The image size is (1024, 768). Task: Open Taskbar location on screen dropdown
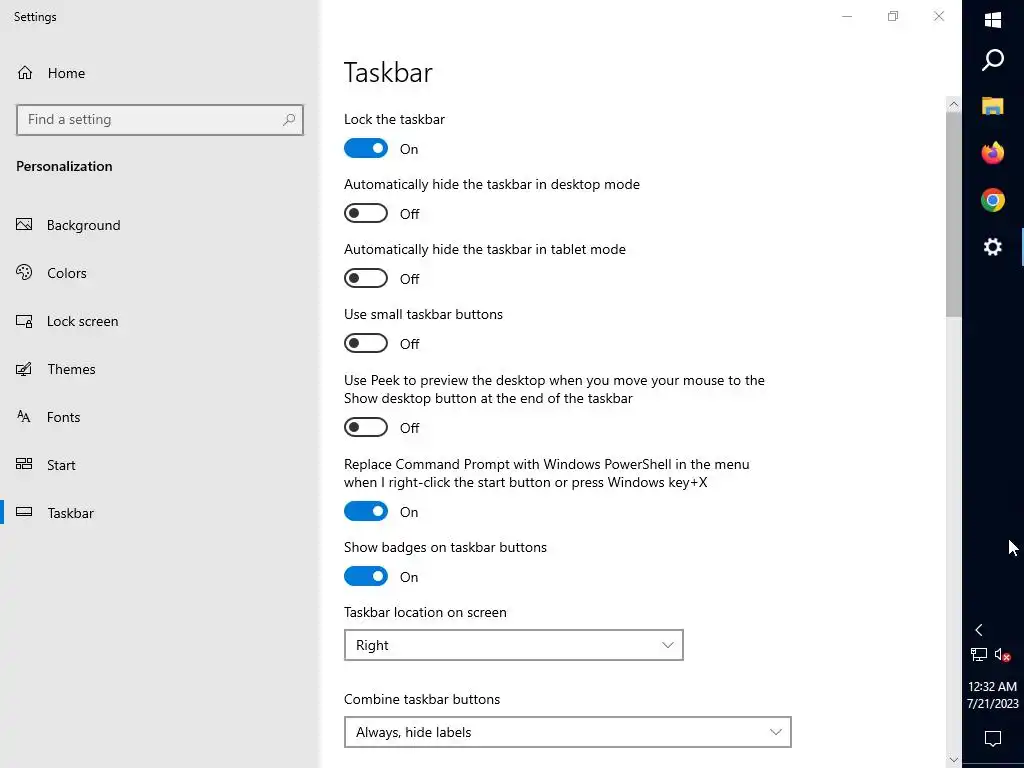(513, 645)
